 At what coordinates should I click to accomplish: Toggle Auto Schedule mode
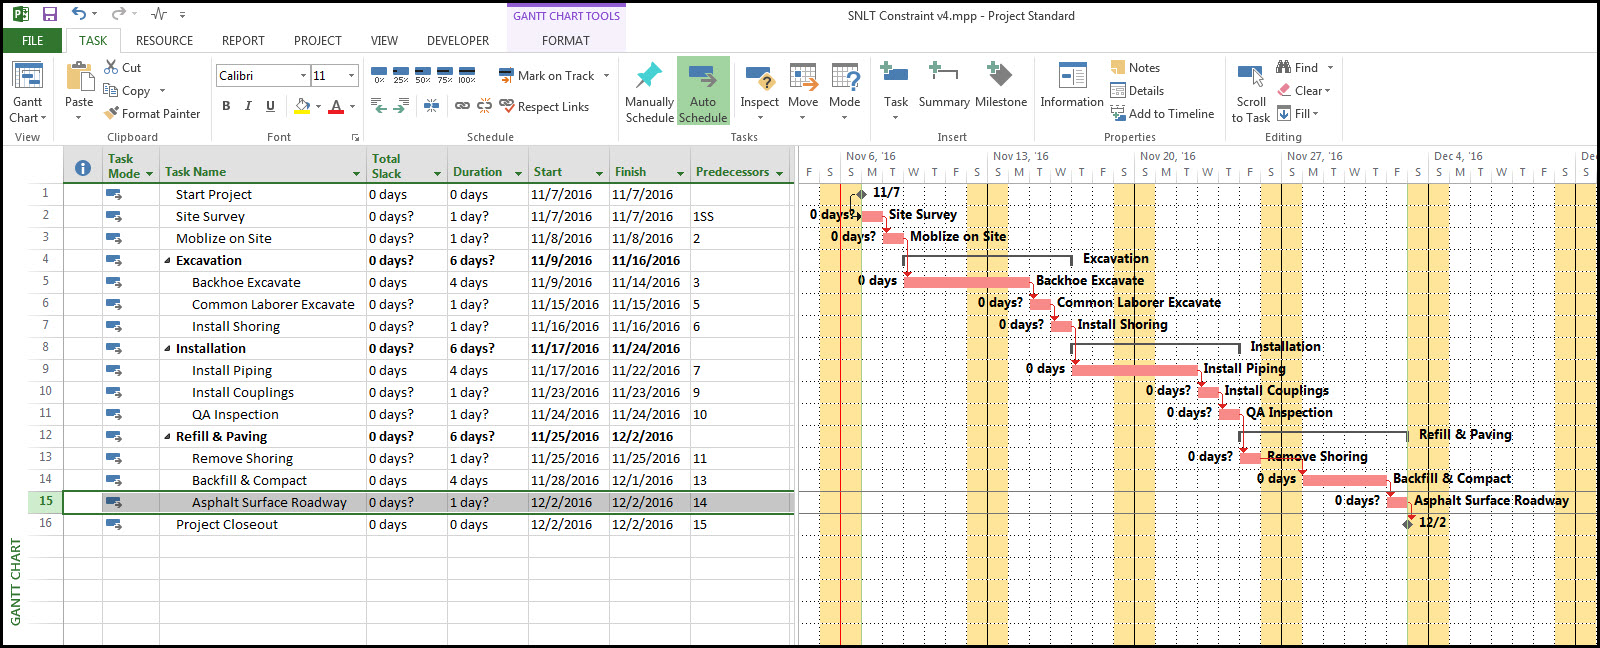coord(703,92)
